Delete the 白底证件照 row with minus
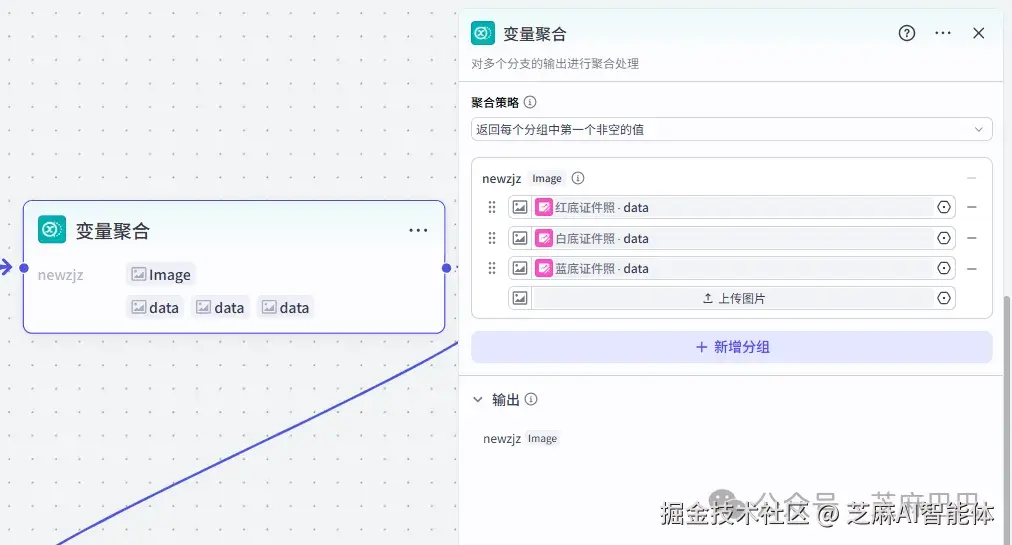 click(971, 238)
